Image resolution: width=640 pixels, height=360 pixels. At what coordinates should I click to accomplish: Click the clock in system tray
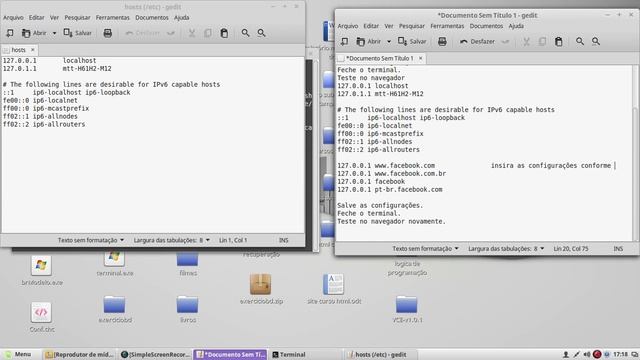coord(620,354)
